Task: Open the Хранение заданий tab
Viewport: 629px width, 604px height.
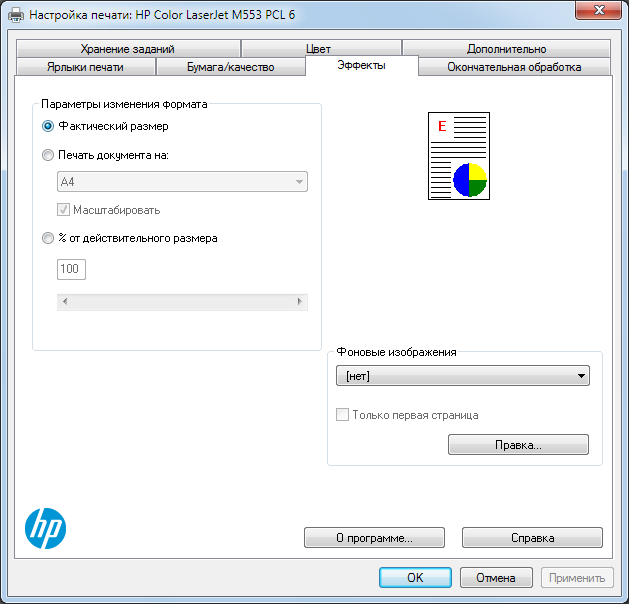Action: pyautogui.click(x=127, y=49)
